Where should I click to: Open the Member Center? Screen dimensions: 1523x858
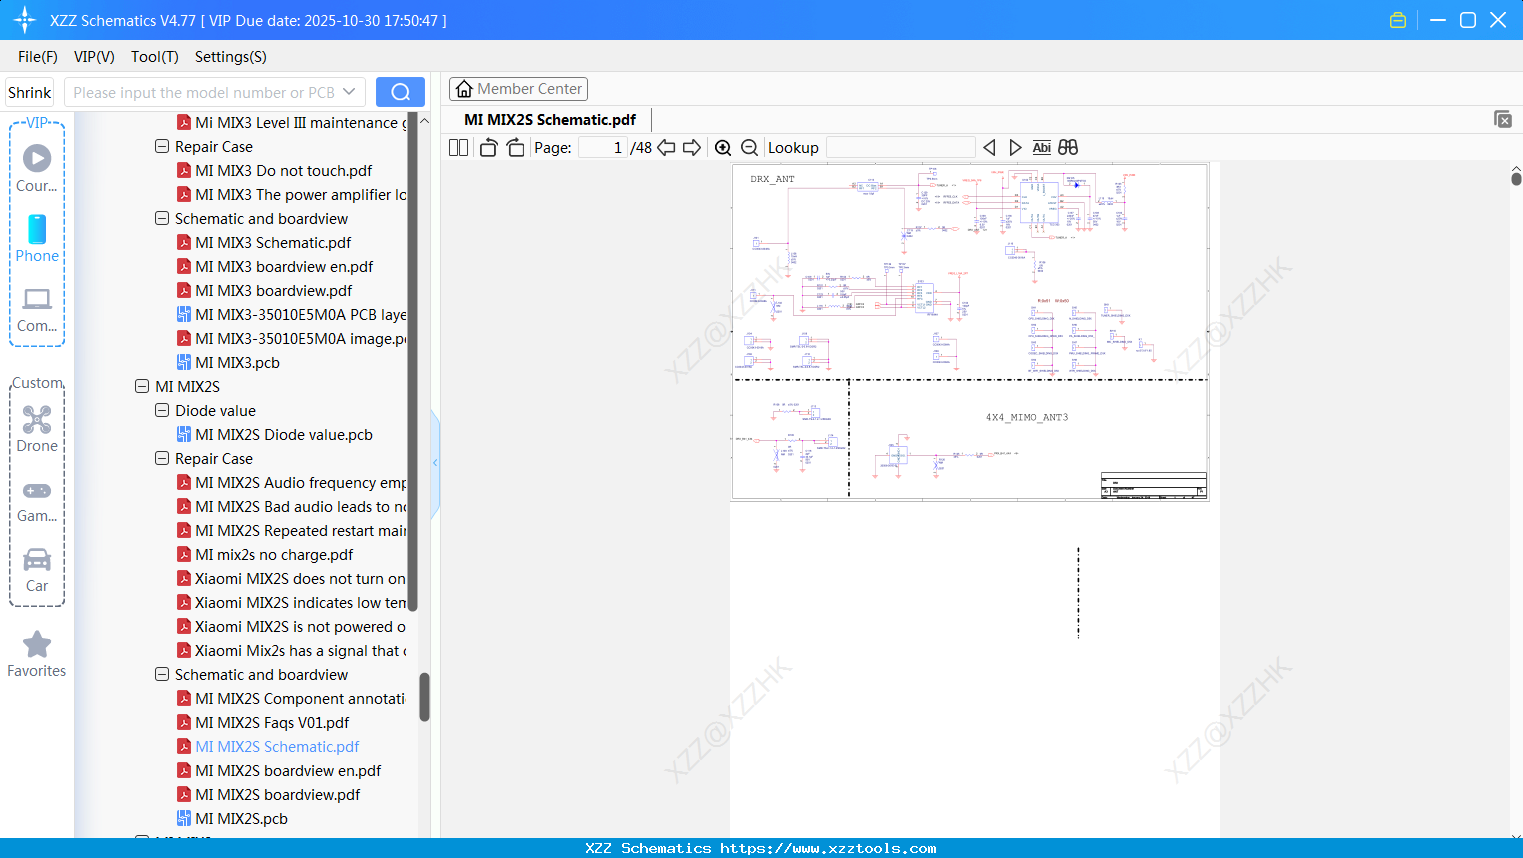tap(518, 89)
